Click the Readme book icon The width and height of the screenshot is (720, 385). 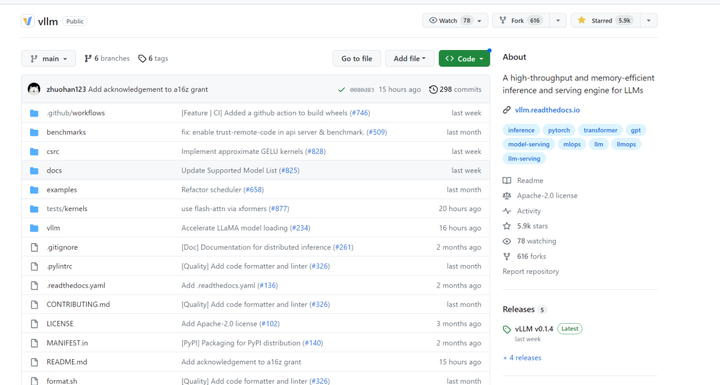(506, 181)
